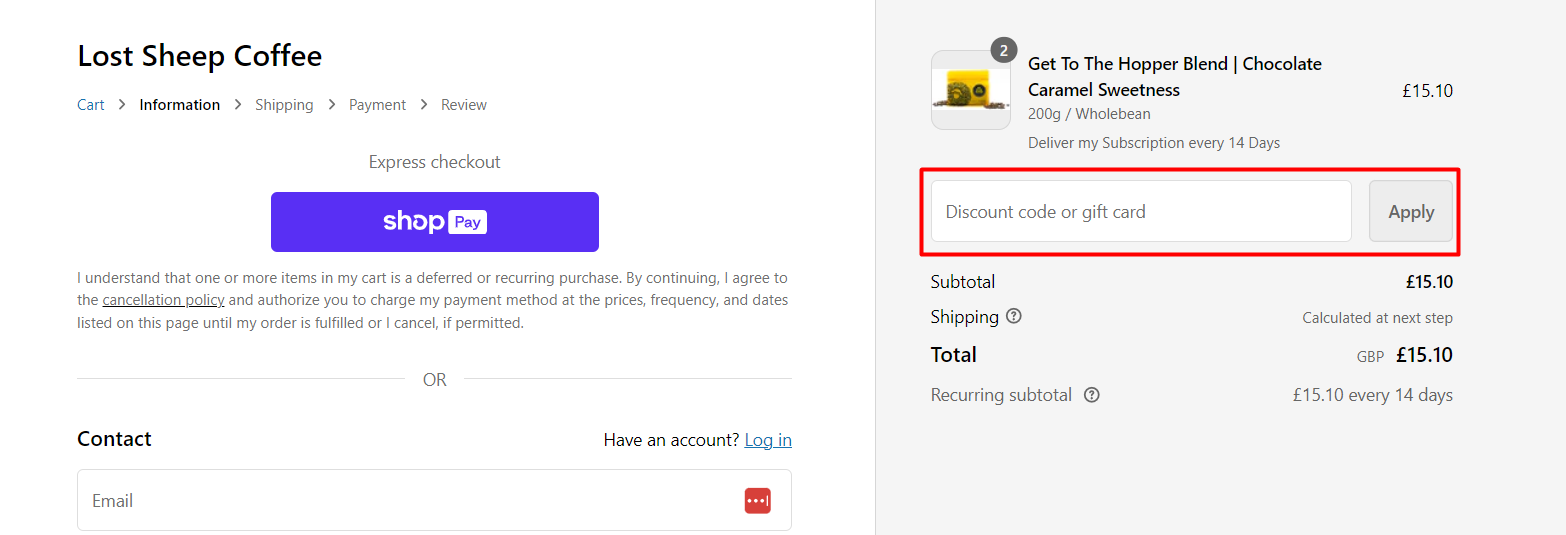Click the Recurring subtotal help icon
1566x535 pixels.
click(x=1092, y=395)
